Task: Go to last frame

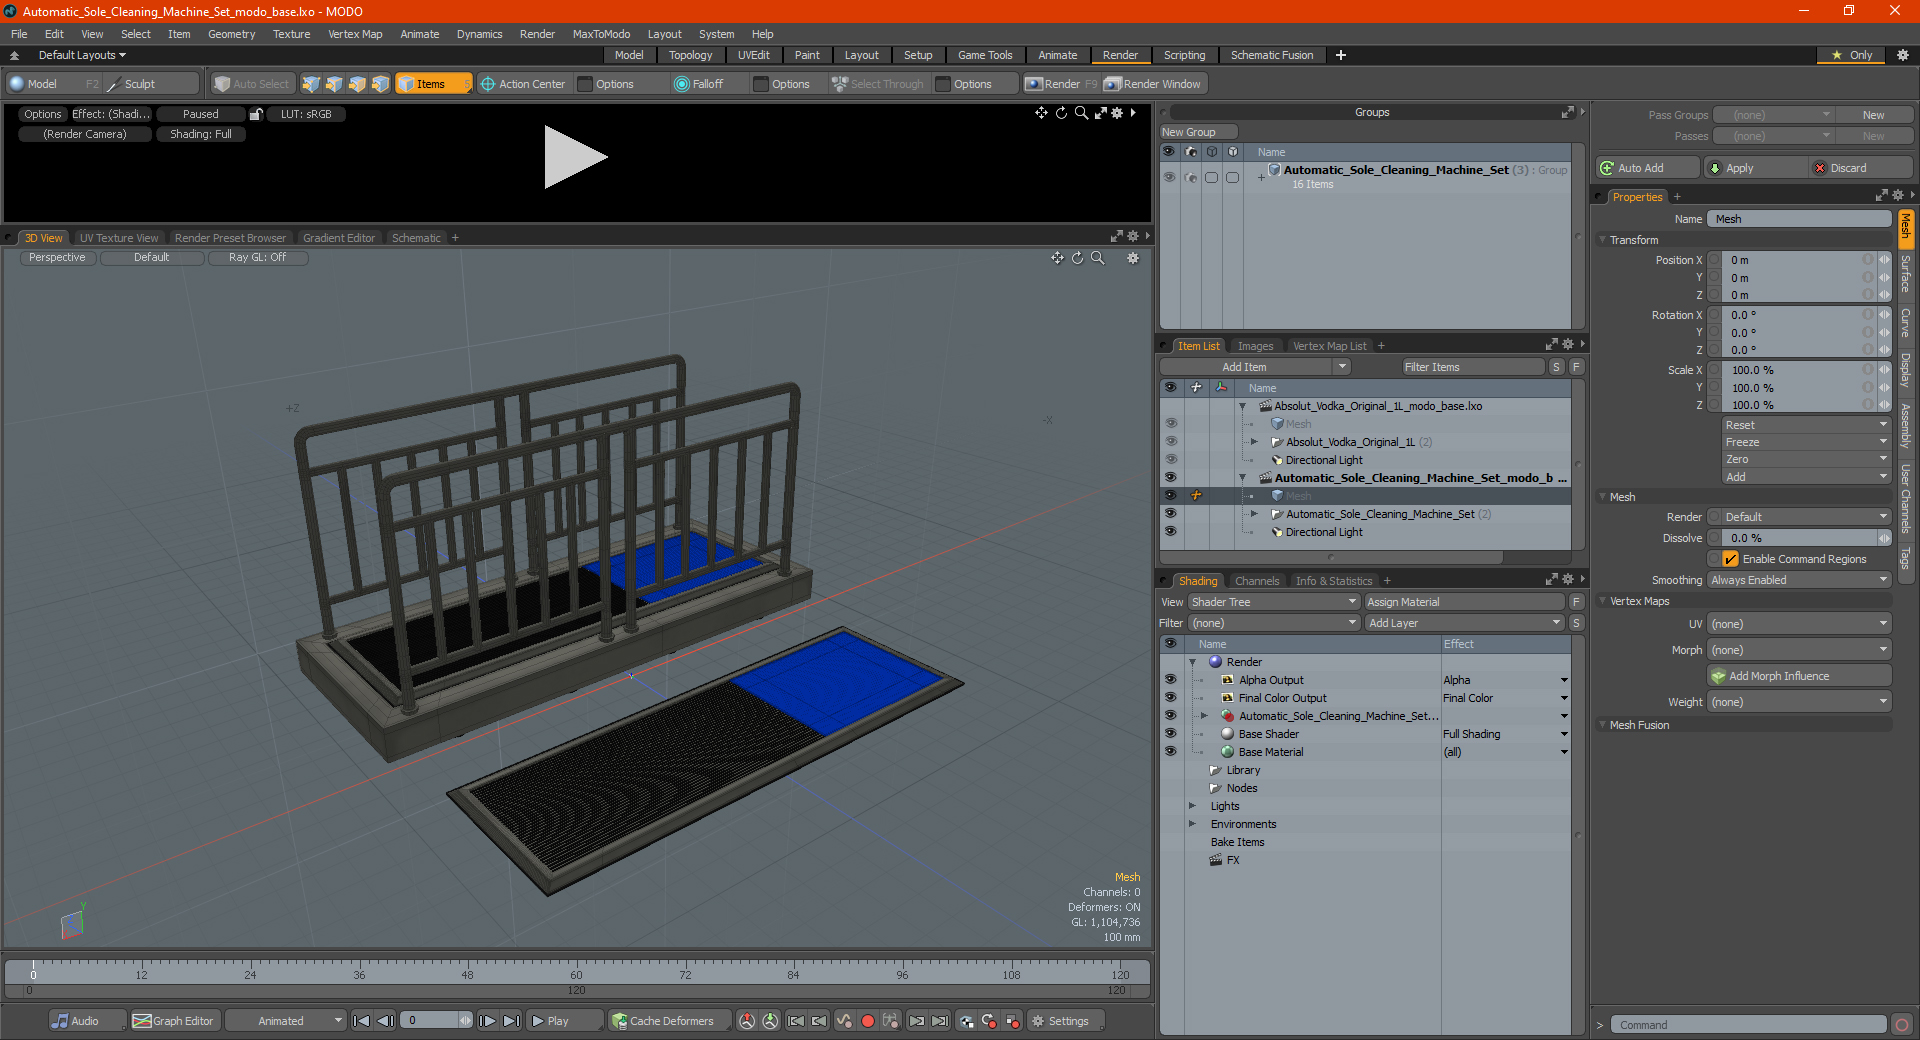Action: coord(511,1021)
